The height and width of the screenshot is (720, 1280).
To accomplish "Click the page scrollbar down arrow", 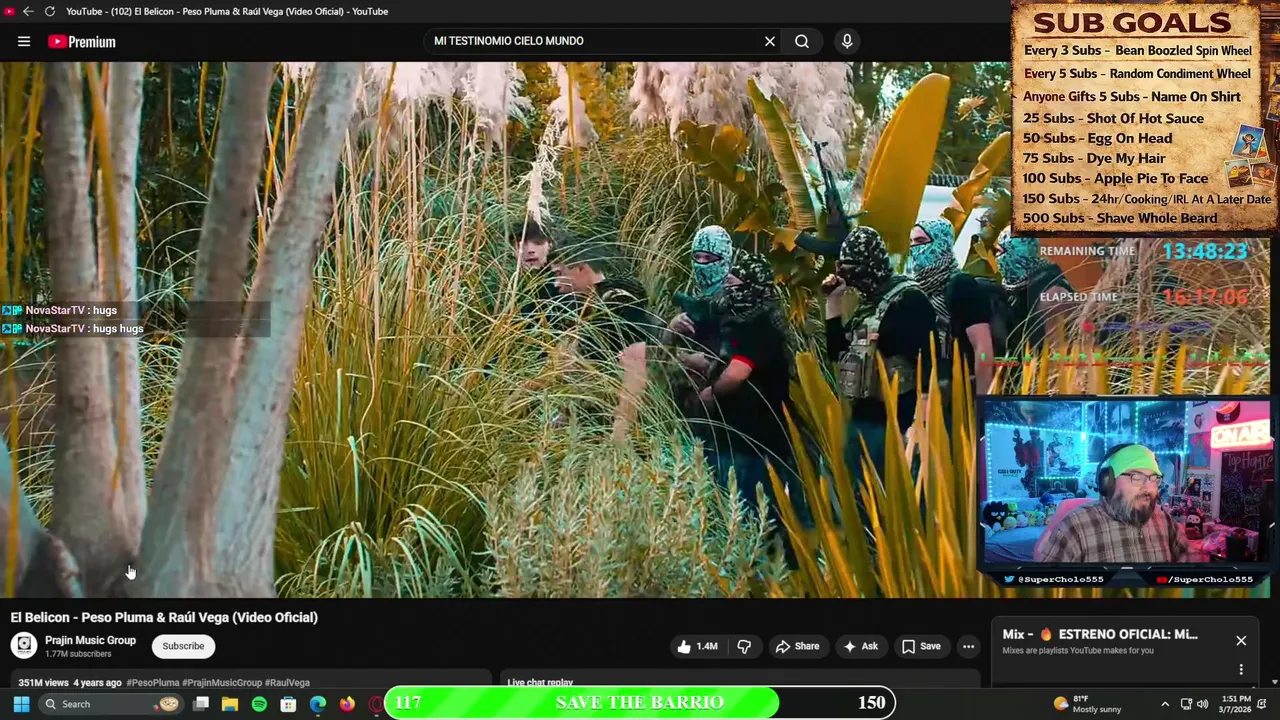I will 1275,682.
